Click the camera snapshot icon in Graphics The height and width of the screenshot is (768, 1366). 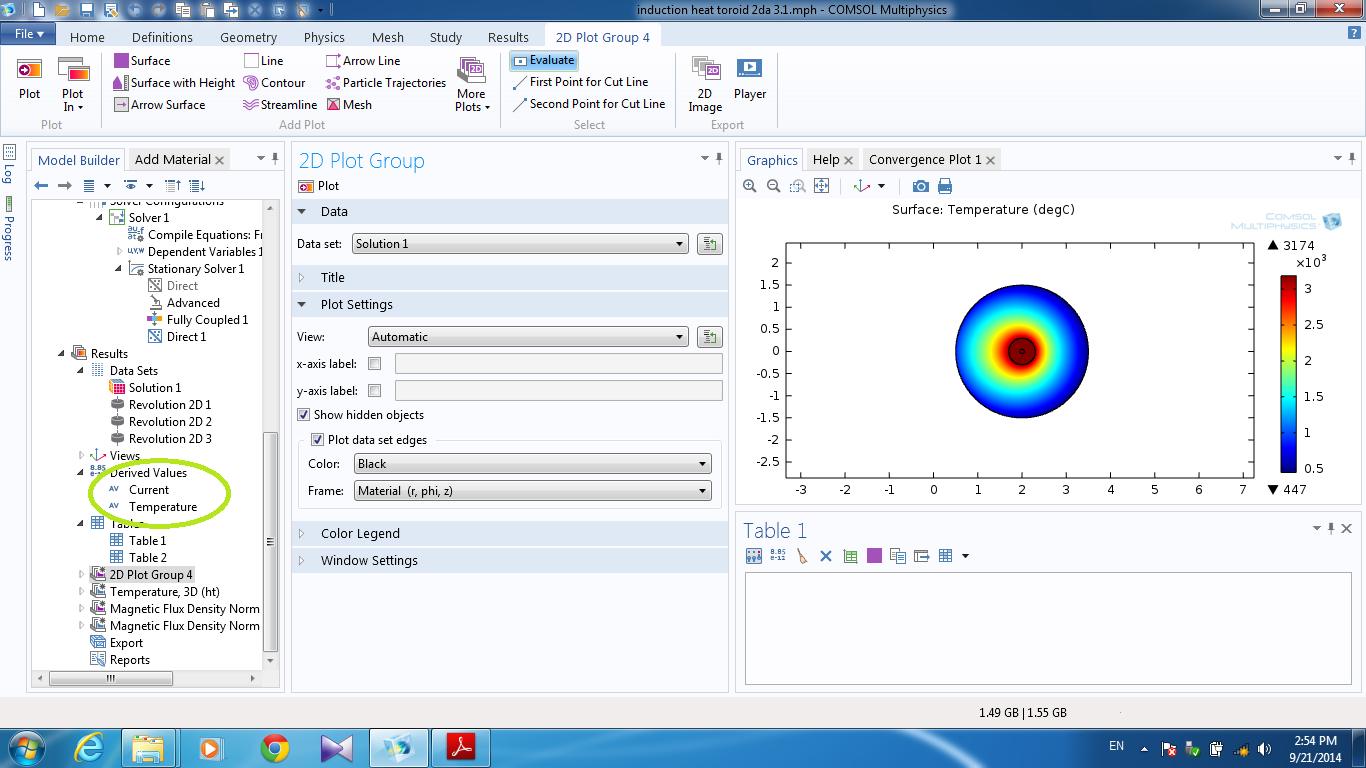920,186
